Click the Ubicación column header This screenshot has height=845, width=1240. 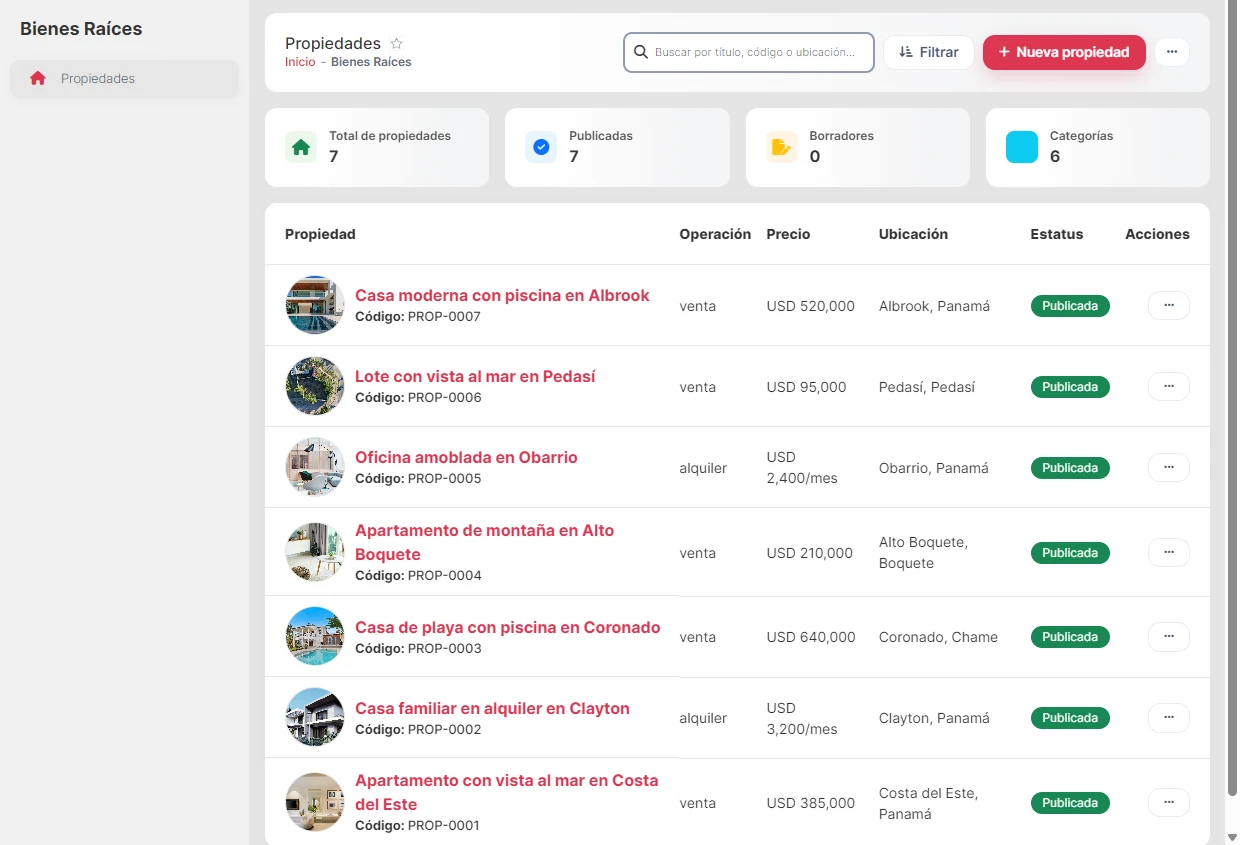point(913,234)
